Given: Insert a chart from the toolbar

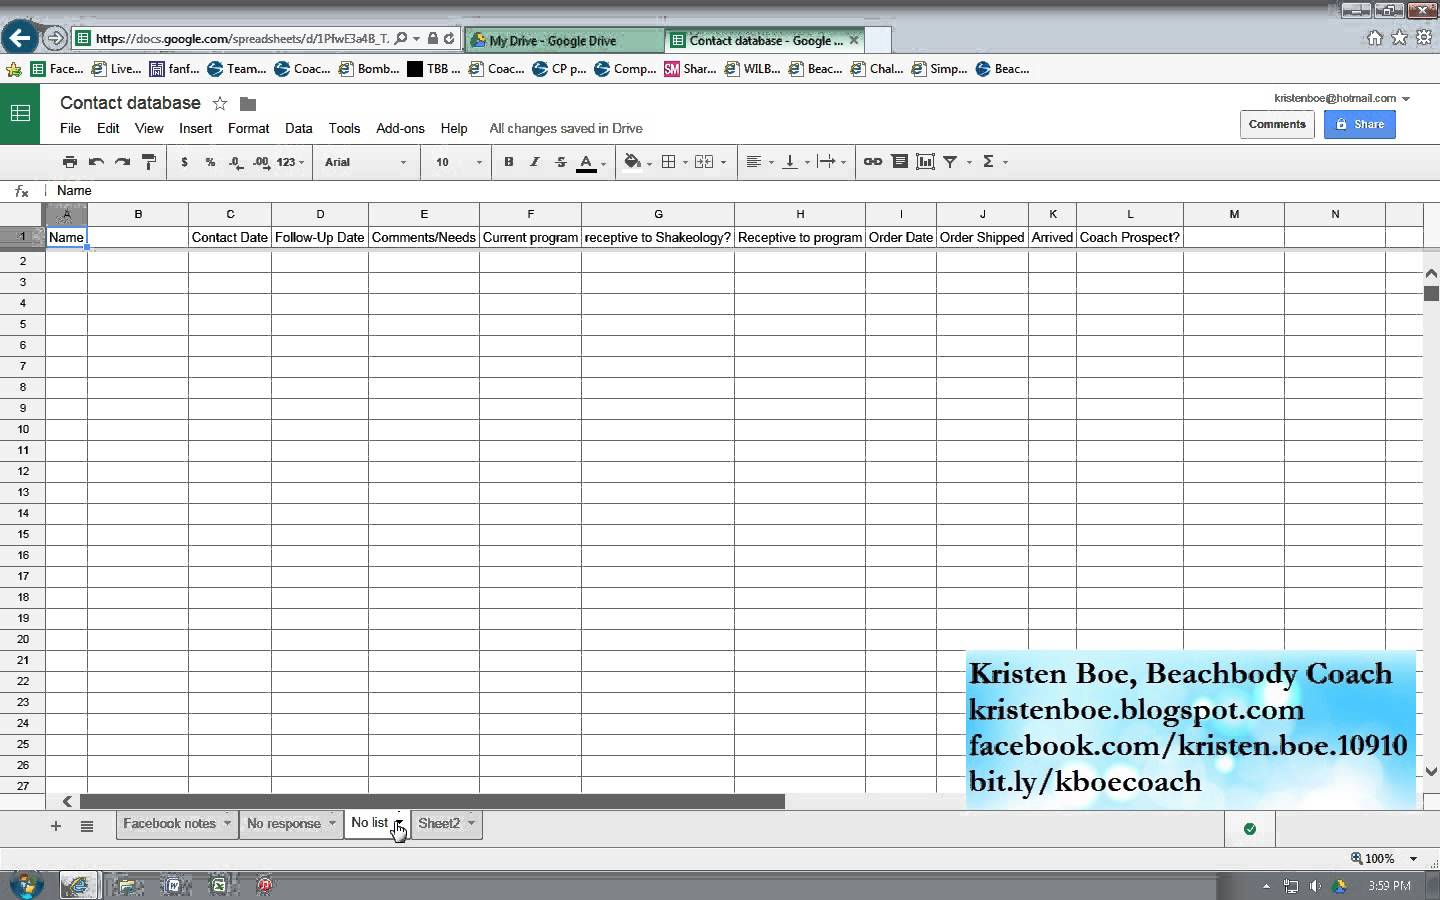Looking at the screenshot, I should click(925, 162).
